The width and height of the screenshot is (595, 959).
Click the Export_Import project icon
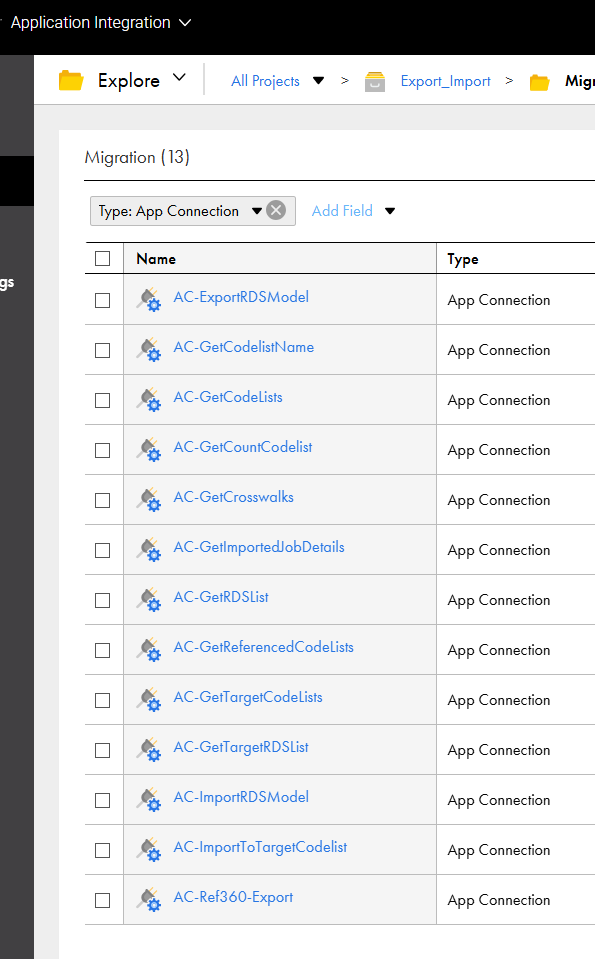375,81
